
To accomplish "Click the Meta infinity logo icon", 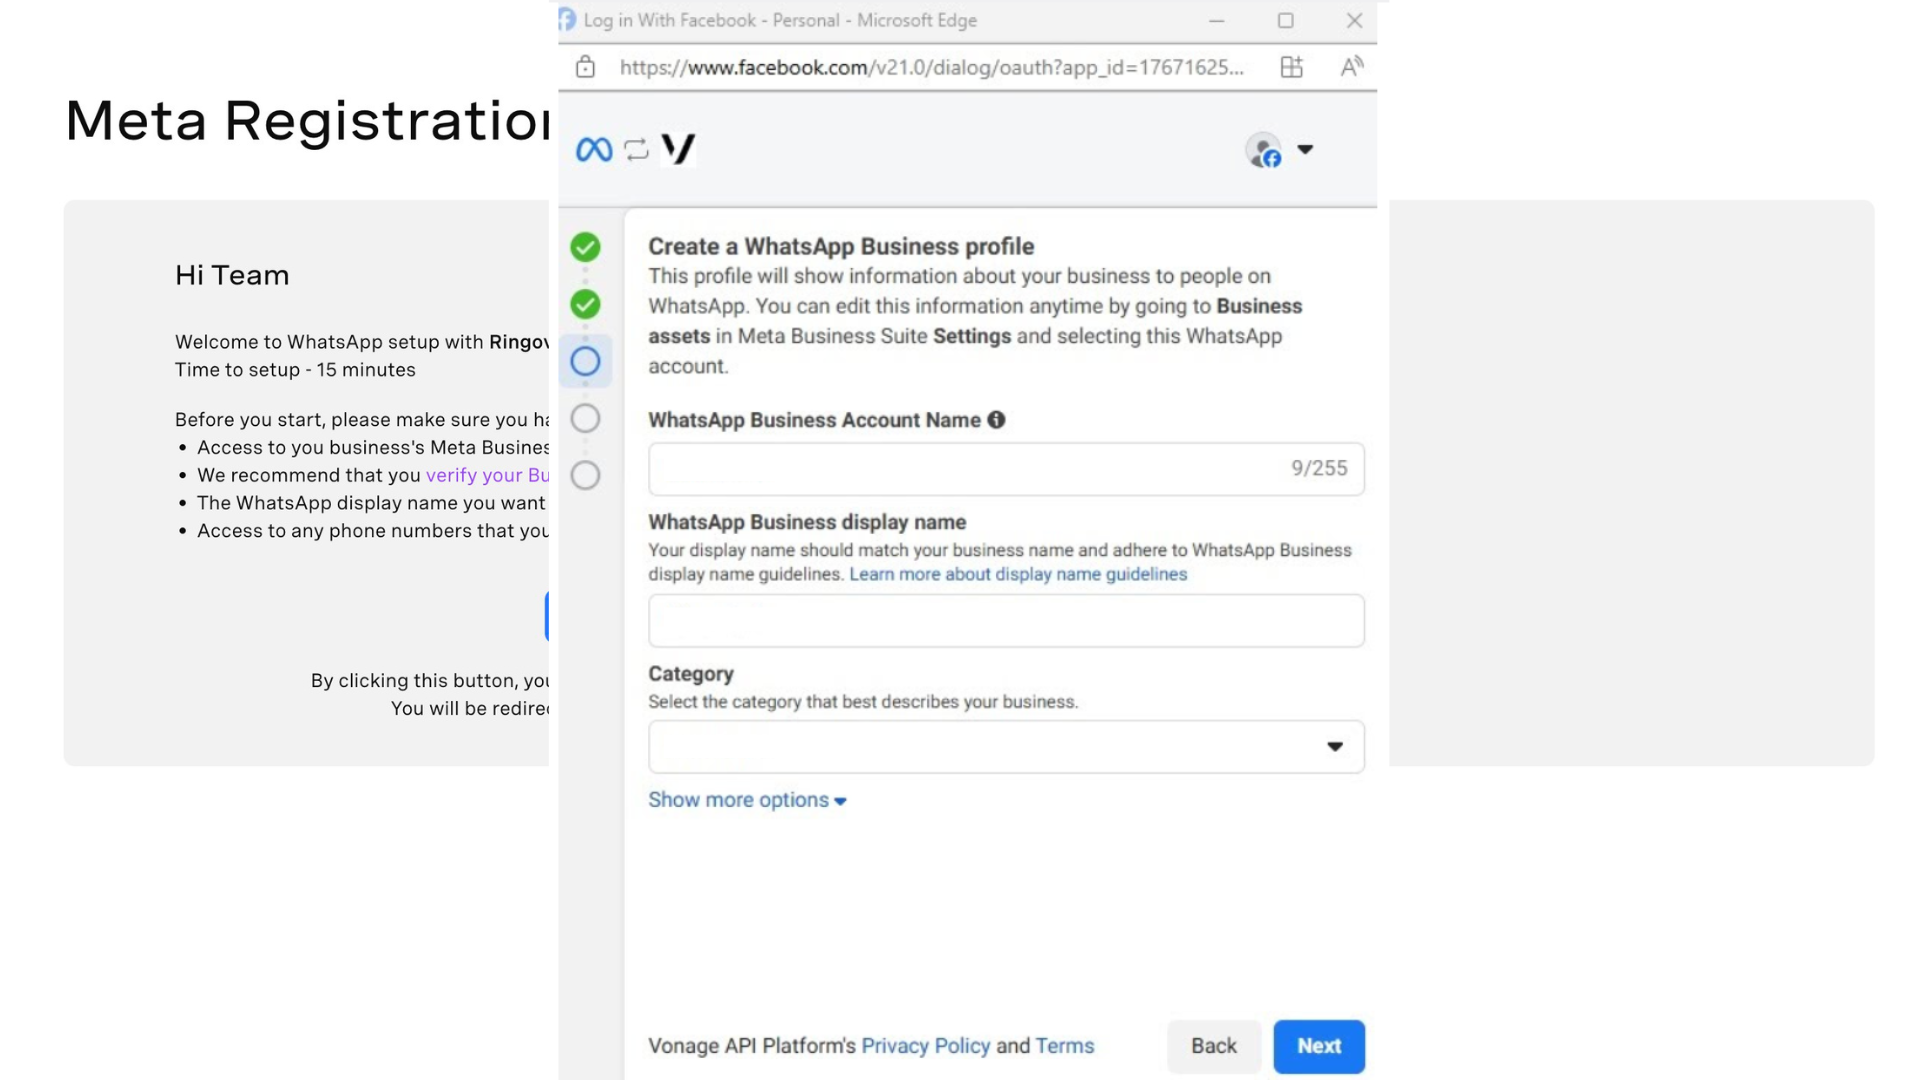I will (594, 150).
